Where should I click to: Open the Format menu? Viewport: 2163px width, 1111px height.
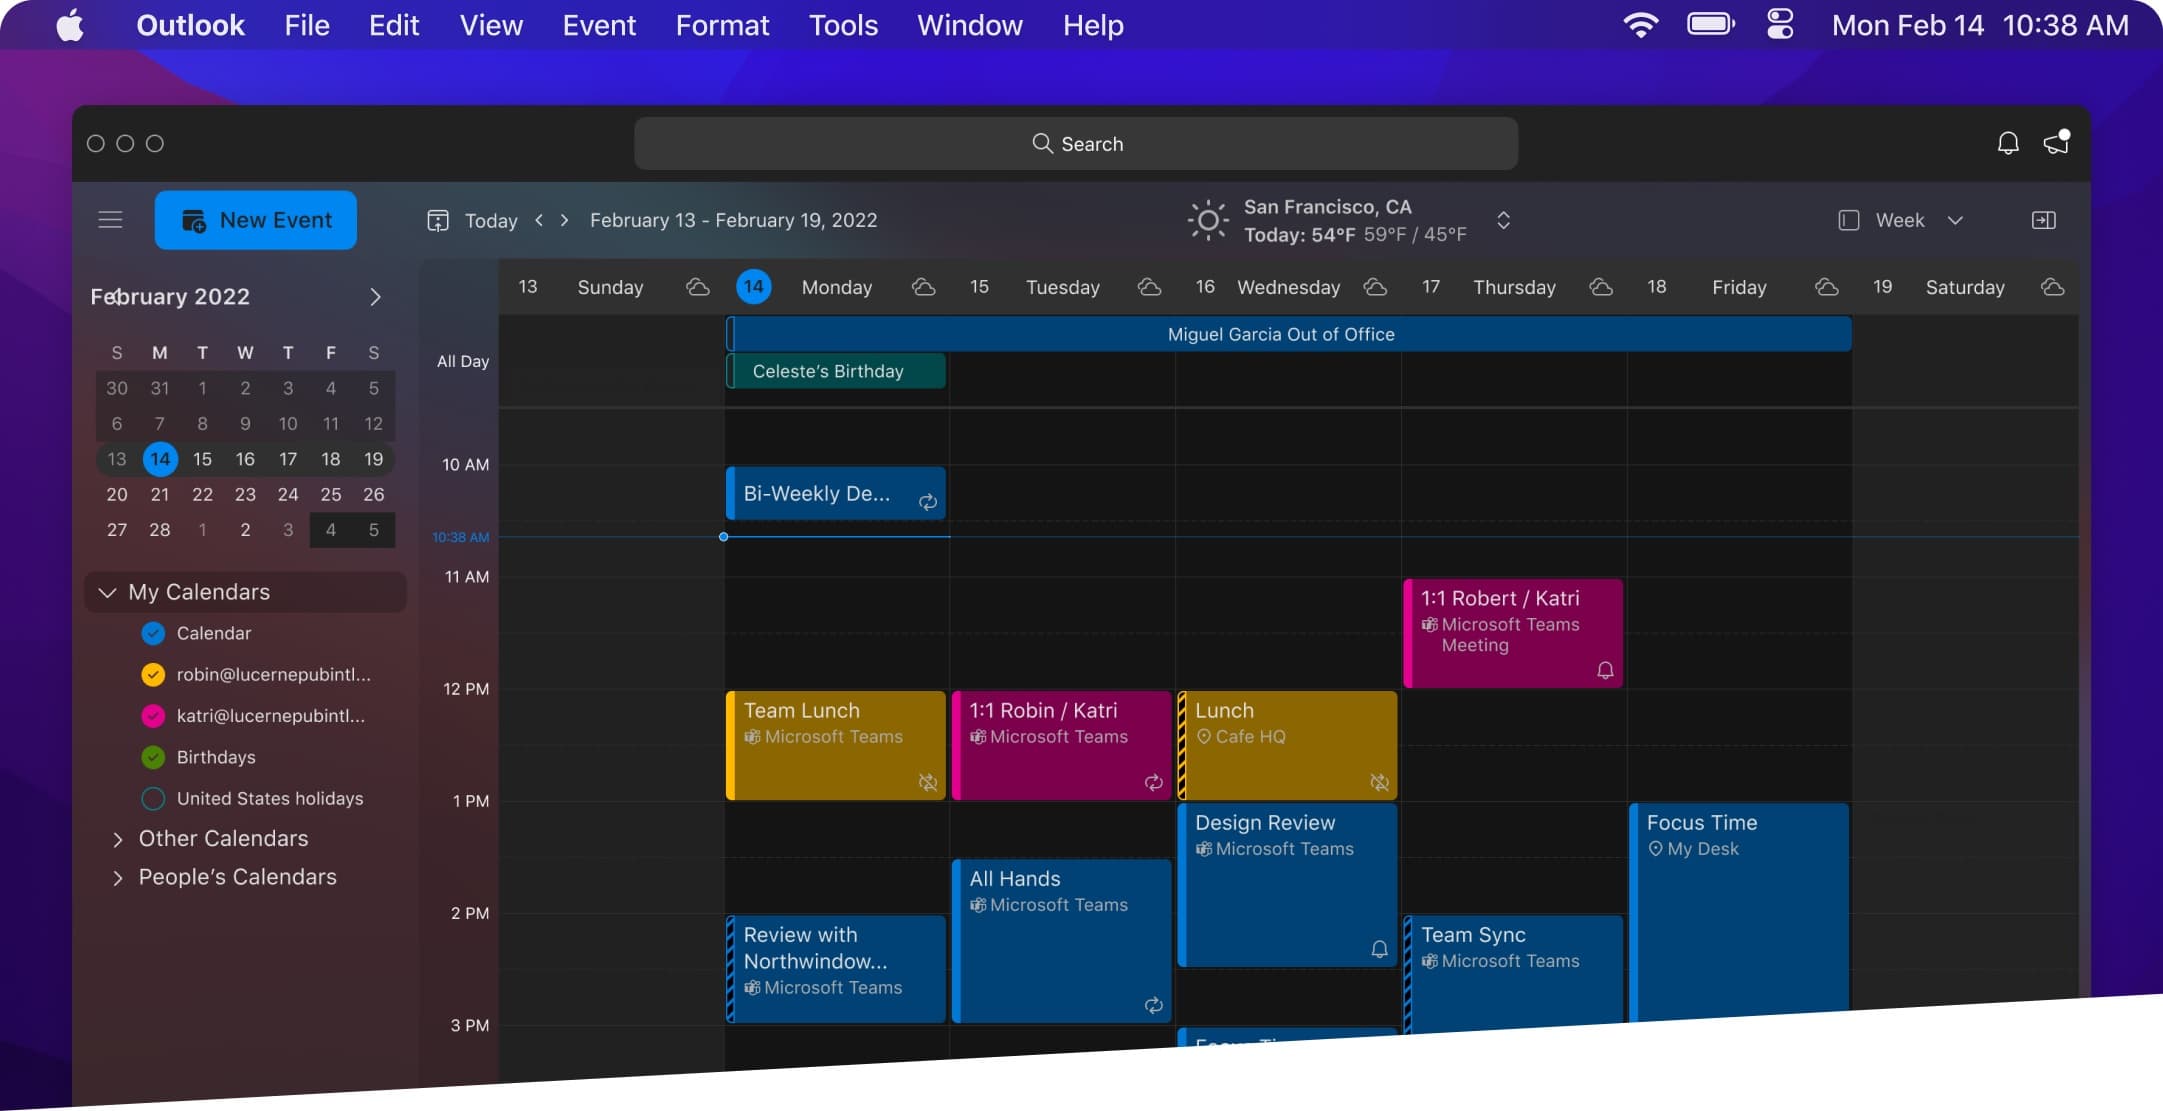click(x=722, y=25)
